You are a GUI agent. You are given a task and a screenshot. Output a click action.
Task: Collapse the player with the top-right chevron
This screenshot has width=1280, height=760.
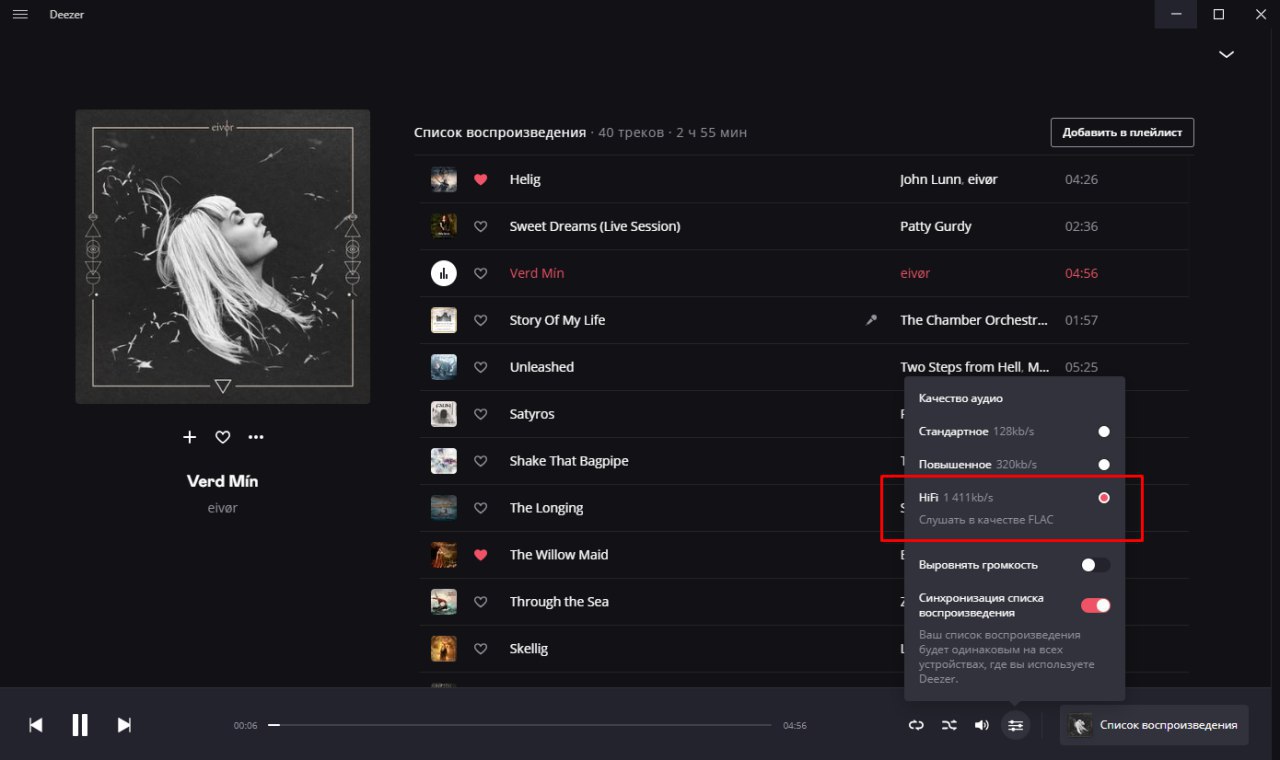1226,54
